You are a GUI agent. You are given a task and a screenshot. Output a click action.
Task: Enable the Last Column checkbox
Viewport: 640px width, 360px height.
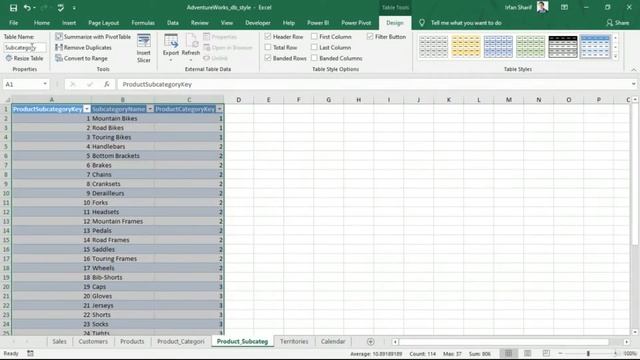tap(314, 47)
